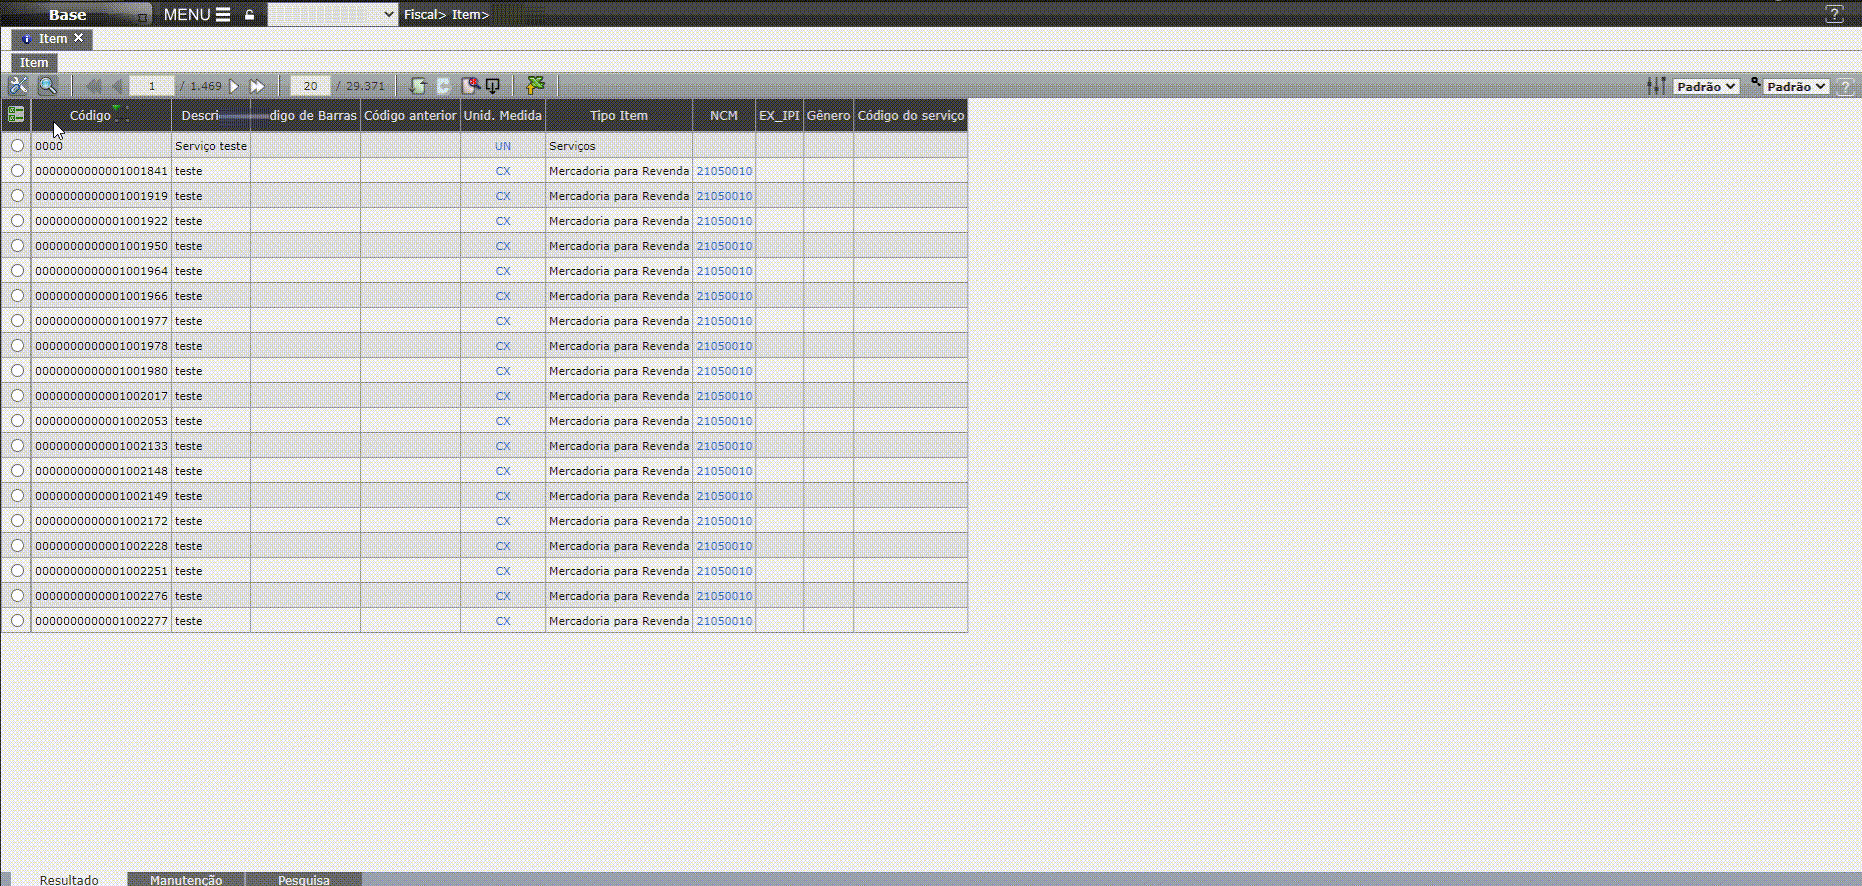Image resolution: width=1862 pixels, height=886 pixels.
Task: Click the wrench and screwdriver tools icon
Action: (x=18, y=86)
